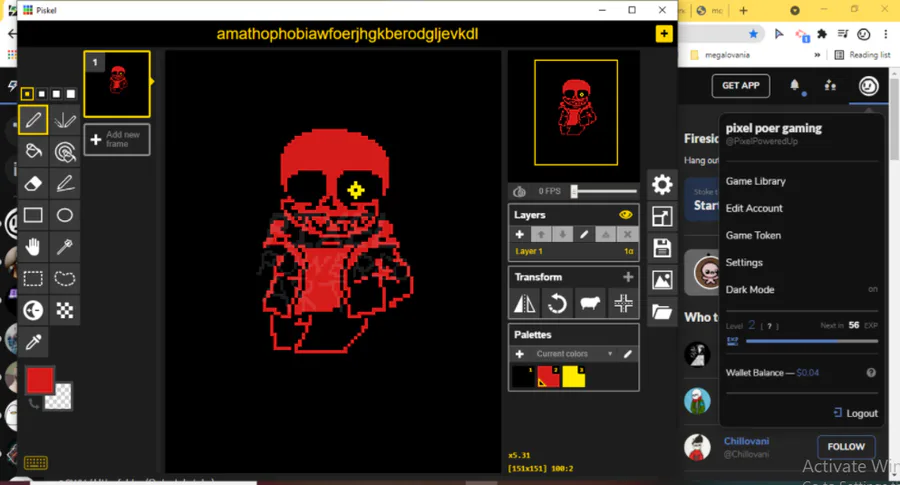This screenshot has height=485, width=900.
Task: Adjust the FPS slider
Action: pyautogui.click(x=603, y=191)
